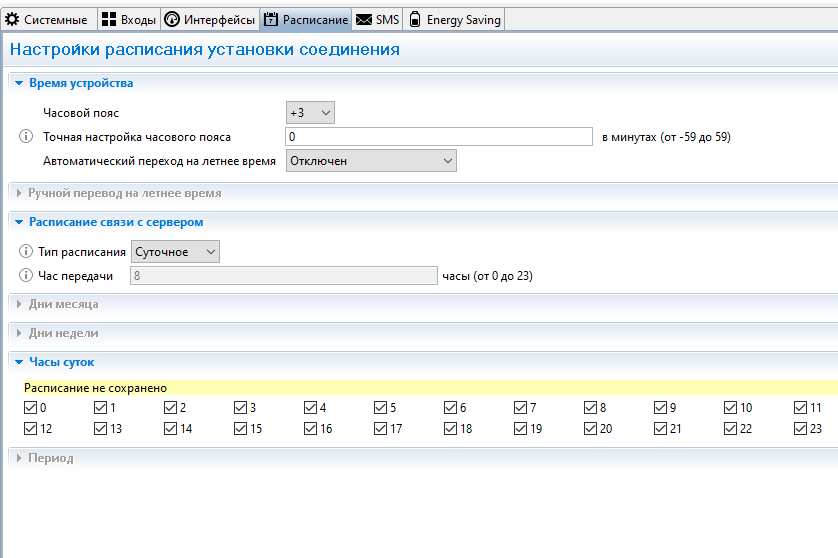Switch to the Интерфейсы tab
838x558 pixels.
point(210,20)
